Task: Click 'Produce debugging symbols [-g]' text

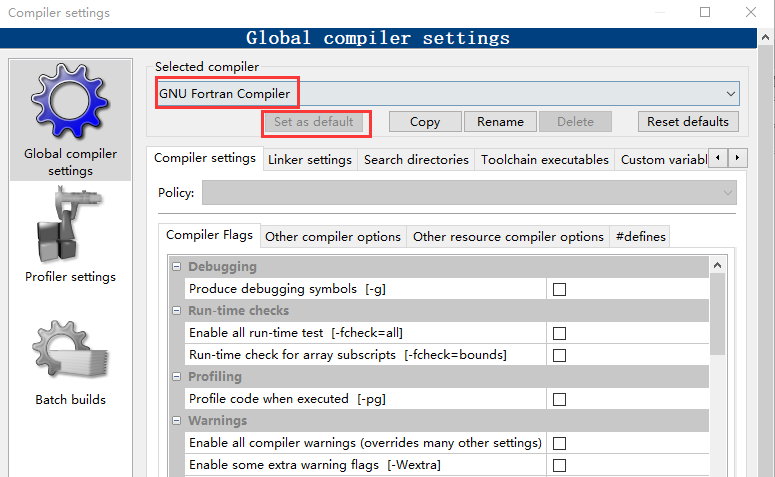Action: [287, 289]
